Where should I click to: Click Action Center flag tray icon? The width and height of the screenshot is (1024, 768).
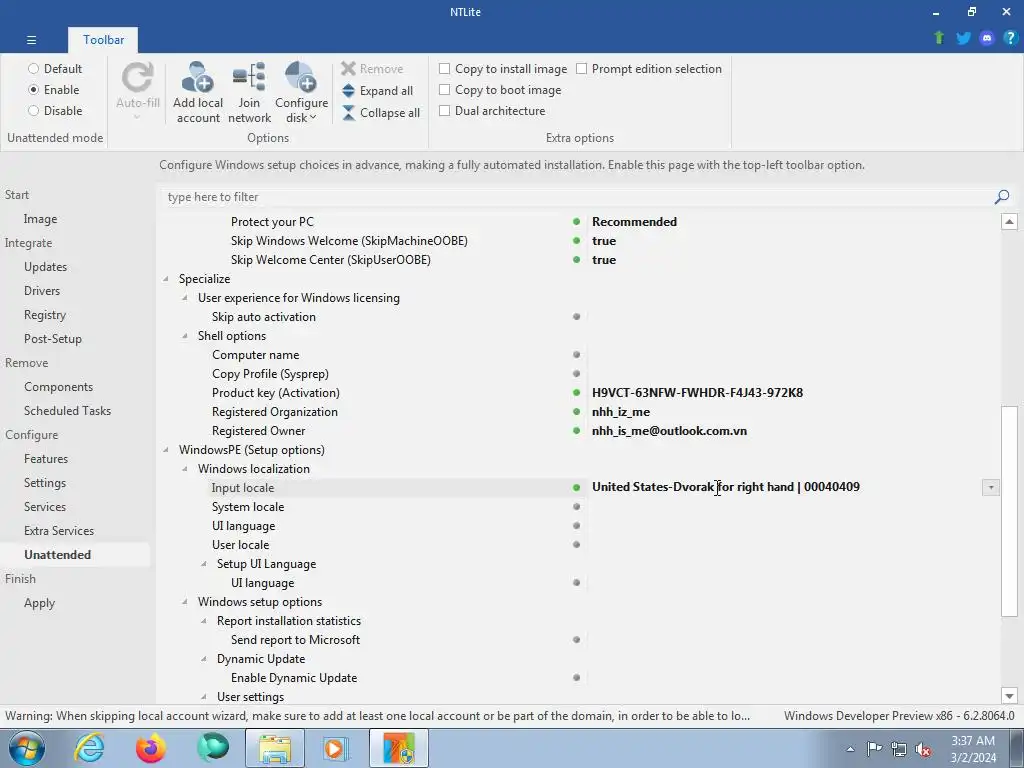click(x=874, y=749)
